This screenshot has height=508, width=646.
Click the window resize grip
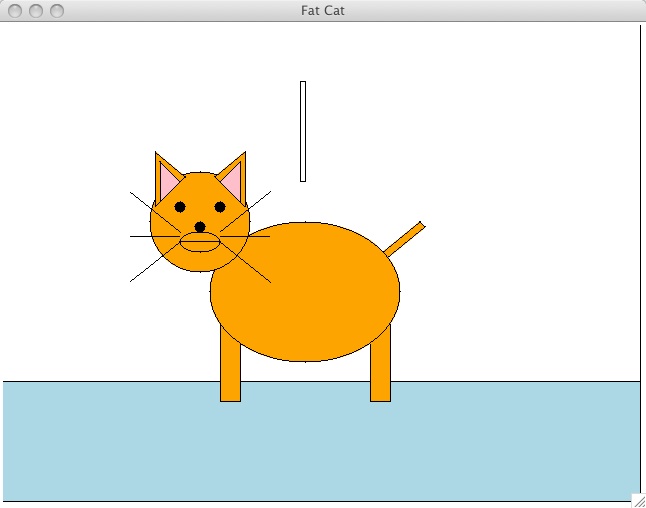639,501
